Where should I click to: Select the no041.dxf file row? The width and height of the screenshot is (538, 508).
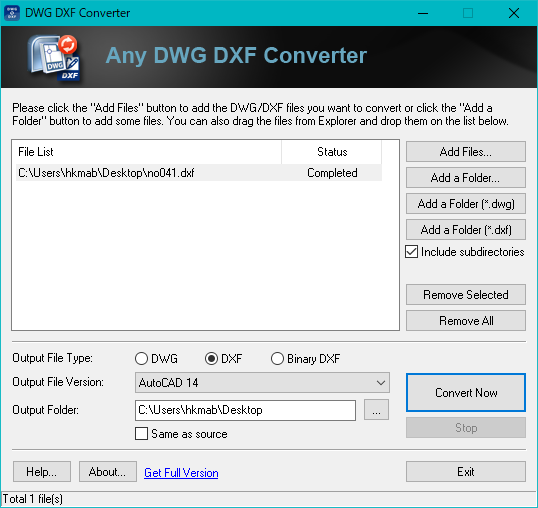(x=199, y=173)
